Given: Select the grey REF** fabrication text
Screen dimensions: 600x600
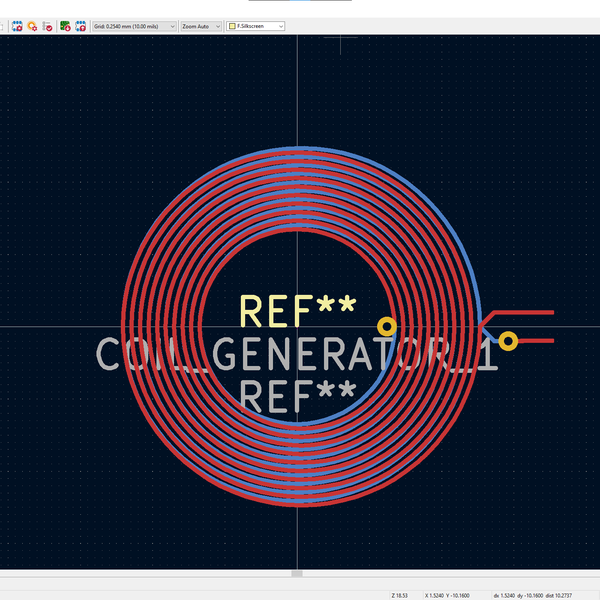Looking at the screenshot, I should 298,396.
